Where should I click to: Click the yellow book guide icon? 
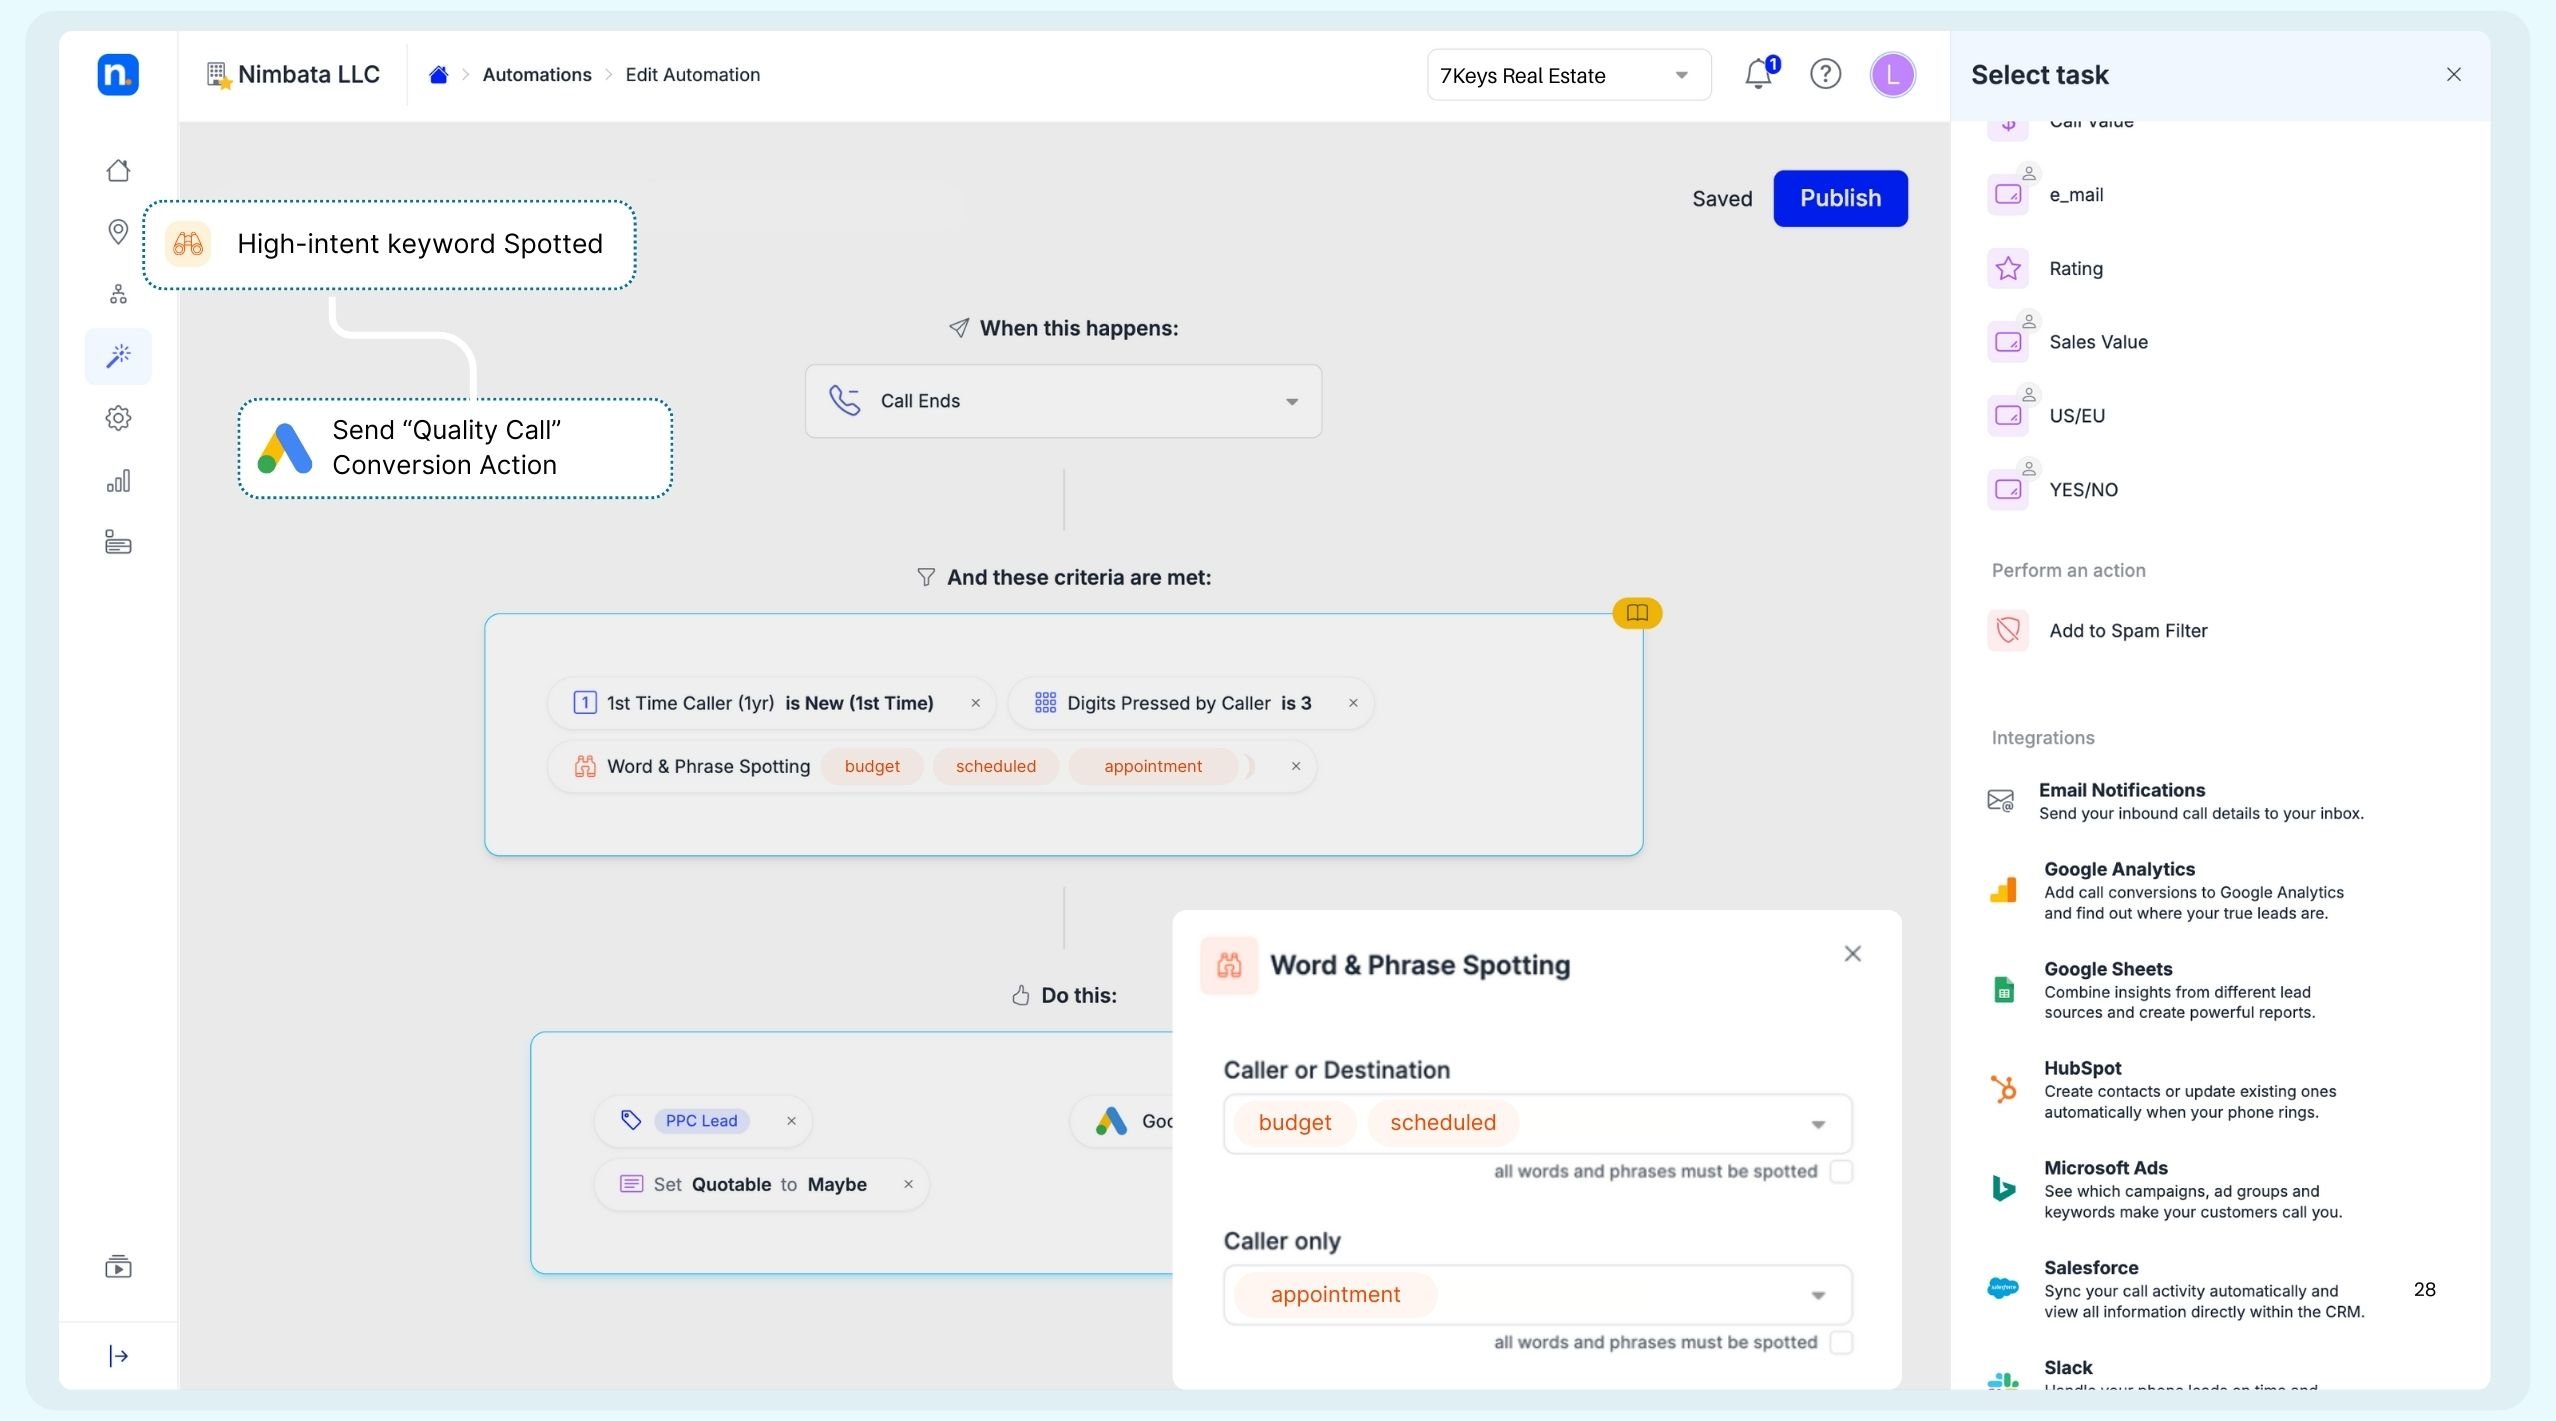(1637, 613)
